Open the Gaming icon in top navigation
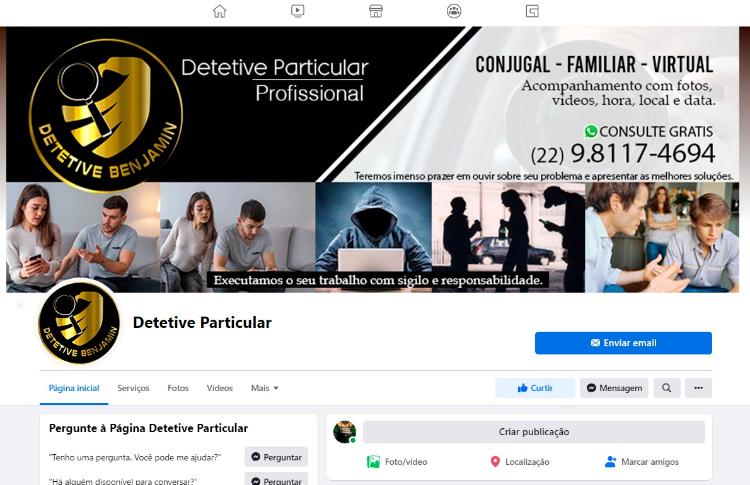This screenshot has width=750, height=485. click(x=532, y=11)
